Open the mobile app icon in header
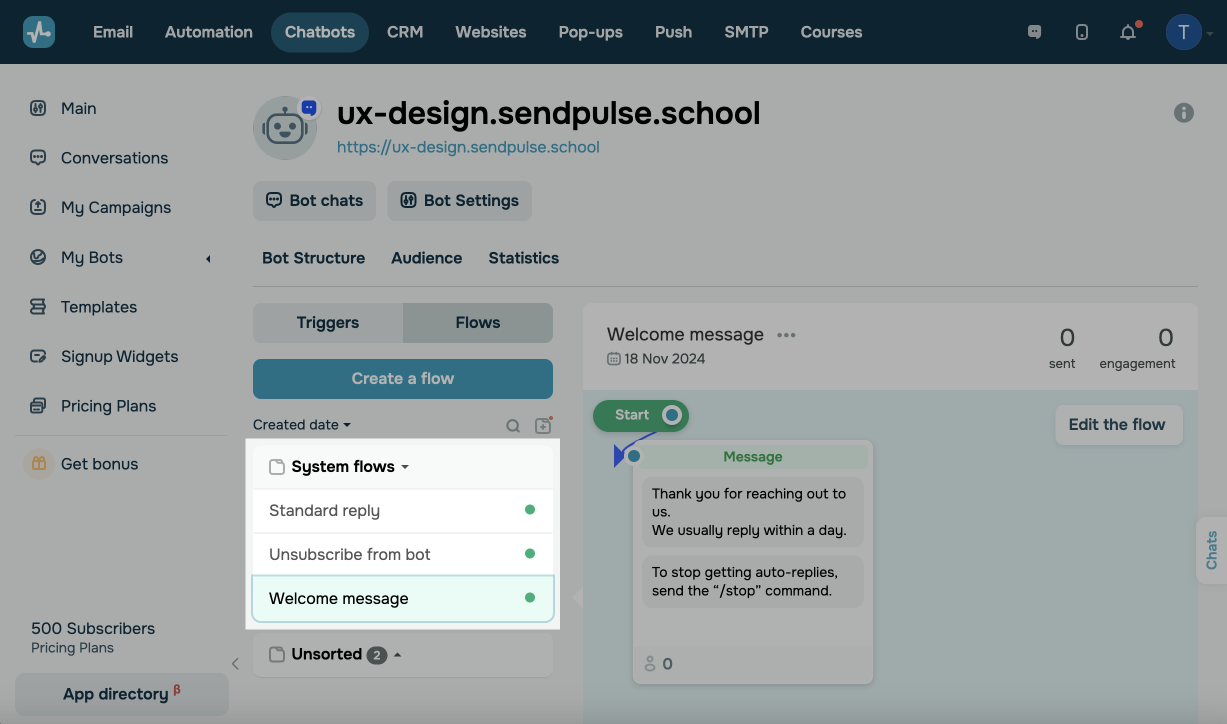Viewport: 1227px width, 724px height. (x=1082, y=32)
